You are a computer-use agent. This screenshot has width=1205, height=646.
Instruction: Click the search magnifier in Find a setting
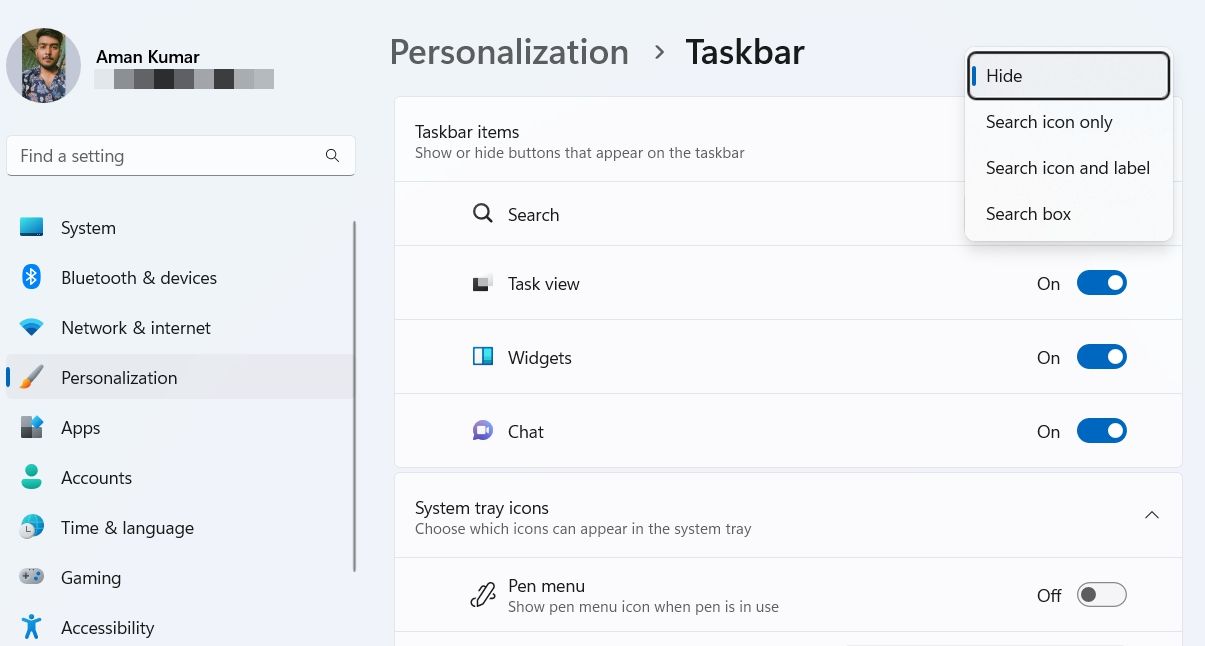tap(332, 155)
